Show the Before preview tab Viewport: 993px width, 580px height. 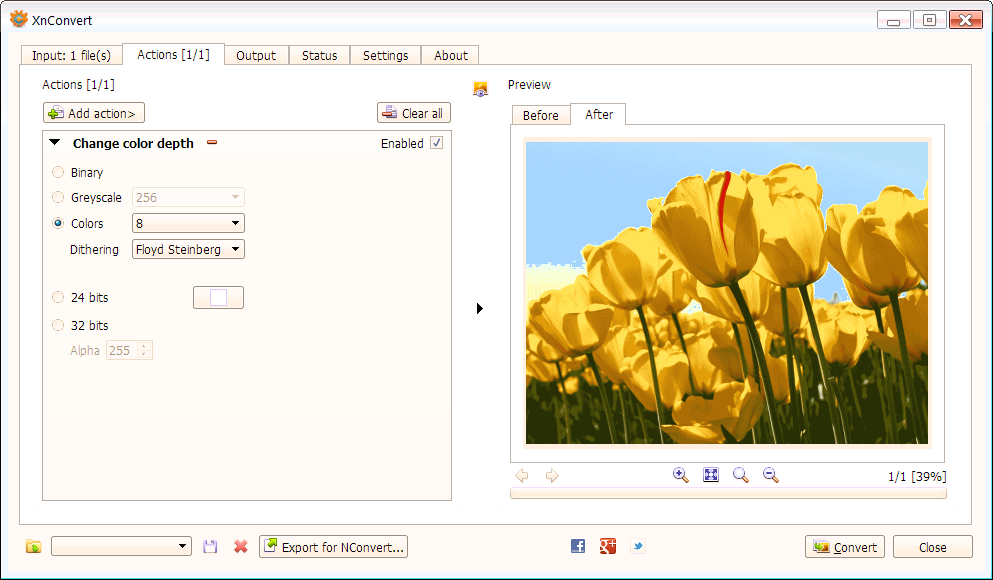(x=540, y=115)
